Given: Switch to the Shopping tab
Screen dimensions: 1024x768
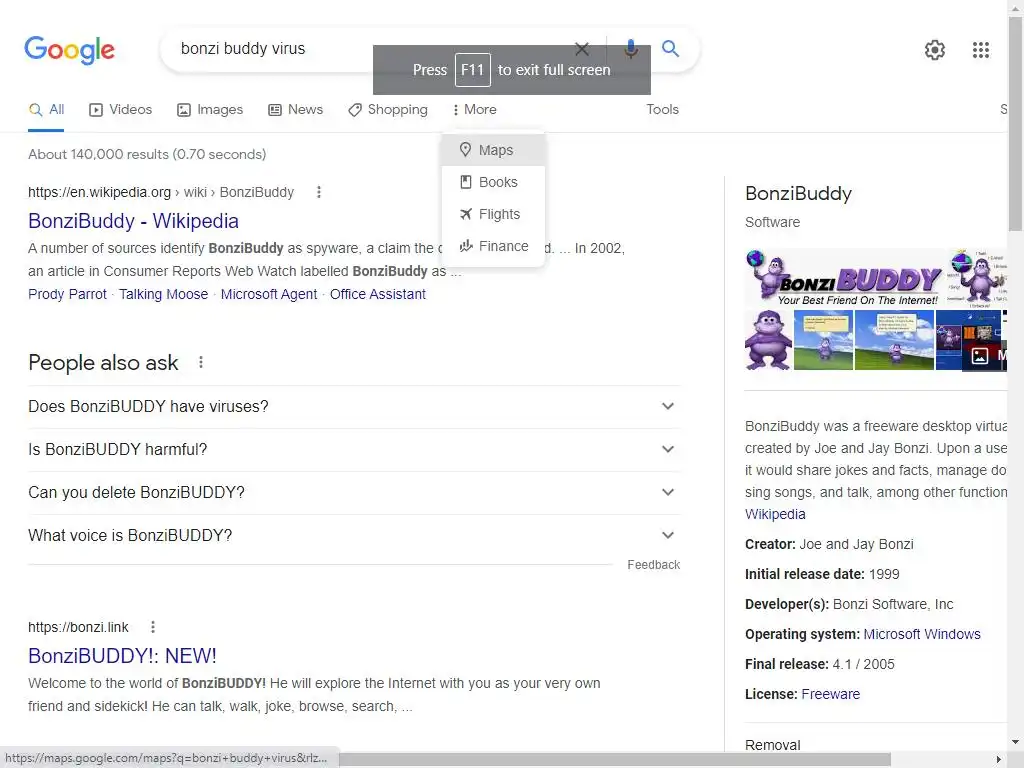Looking at the screenshot, I should [388, 110].
